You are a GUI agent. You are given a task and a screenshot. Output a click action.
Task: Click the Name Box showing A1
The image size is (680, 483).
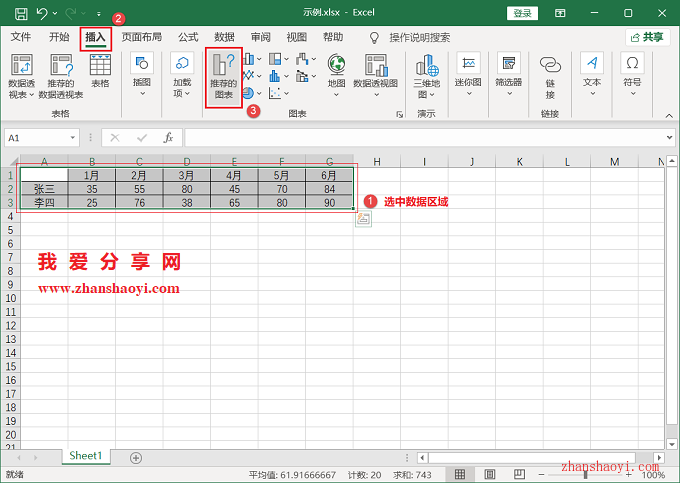(x=36, y=138)
